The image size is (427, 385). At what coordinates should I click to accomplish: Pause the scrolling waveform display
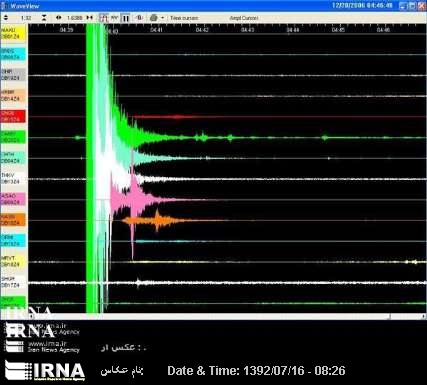coord(125,18)
